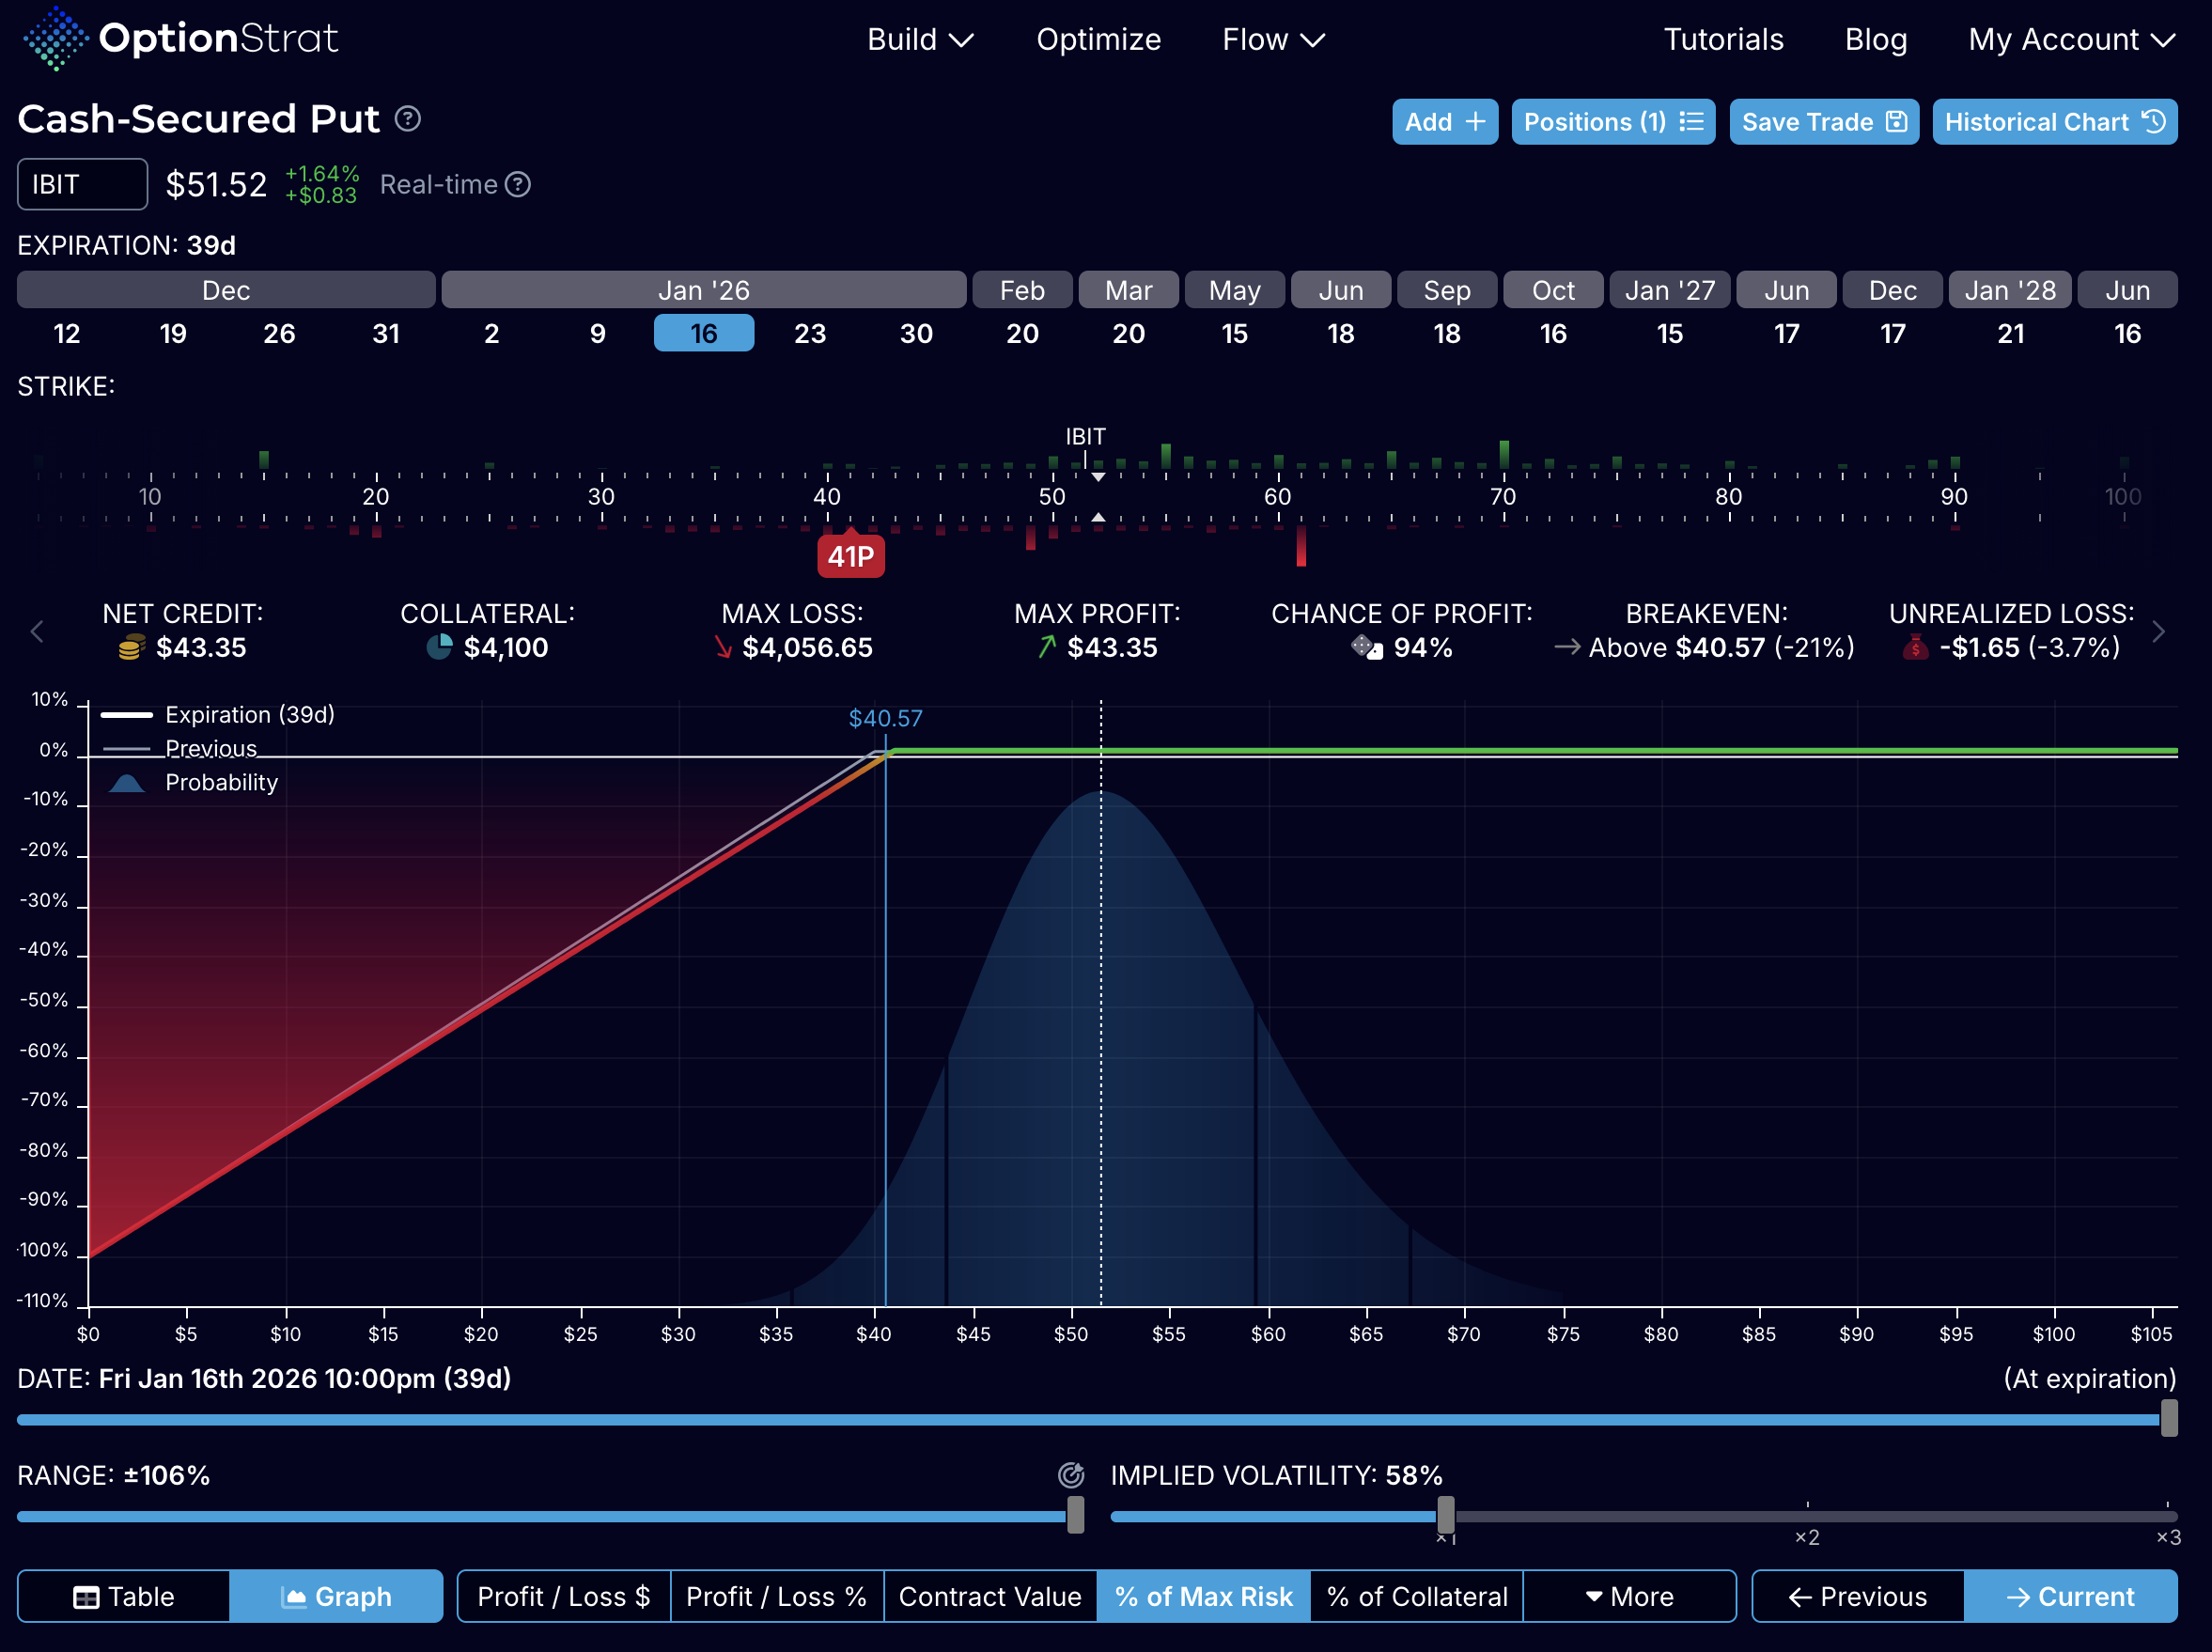Click the Cash-Secured Put help question icon
2212x1652 pixels.
click(407, 119)
